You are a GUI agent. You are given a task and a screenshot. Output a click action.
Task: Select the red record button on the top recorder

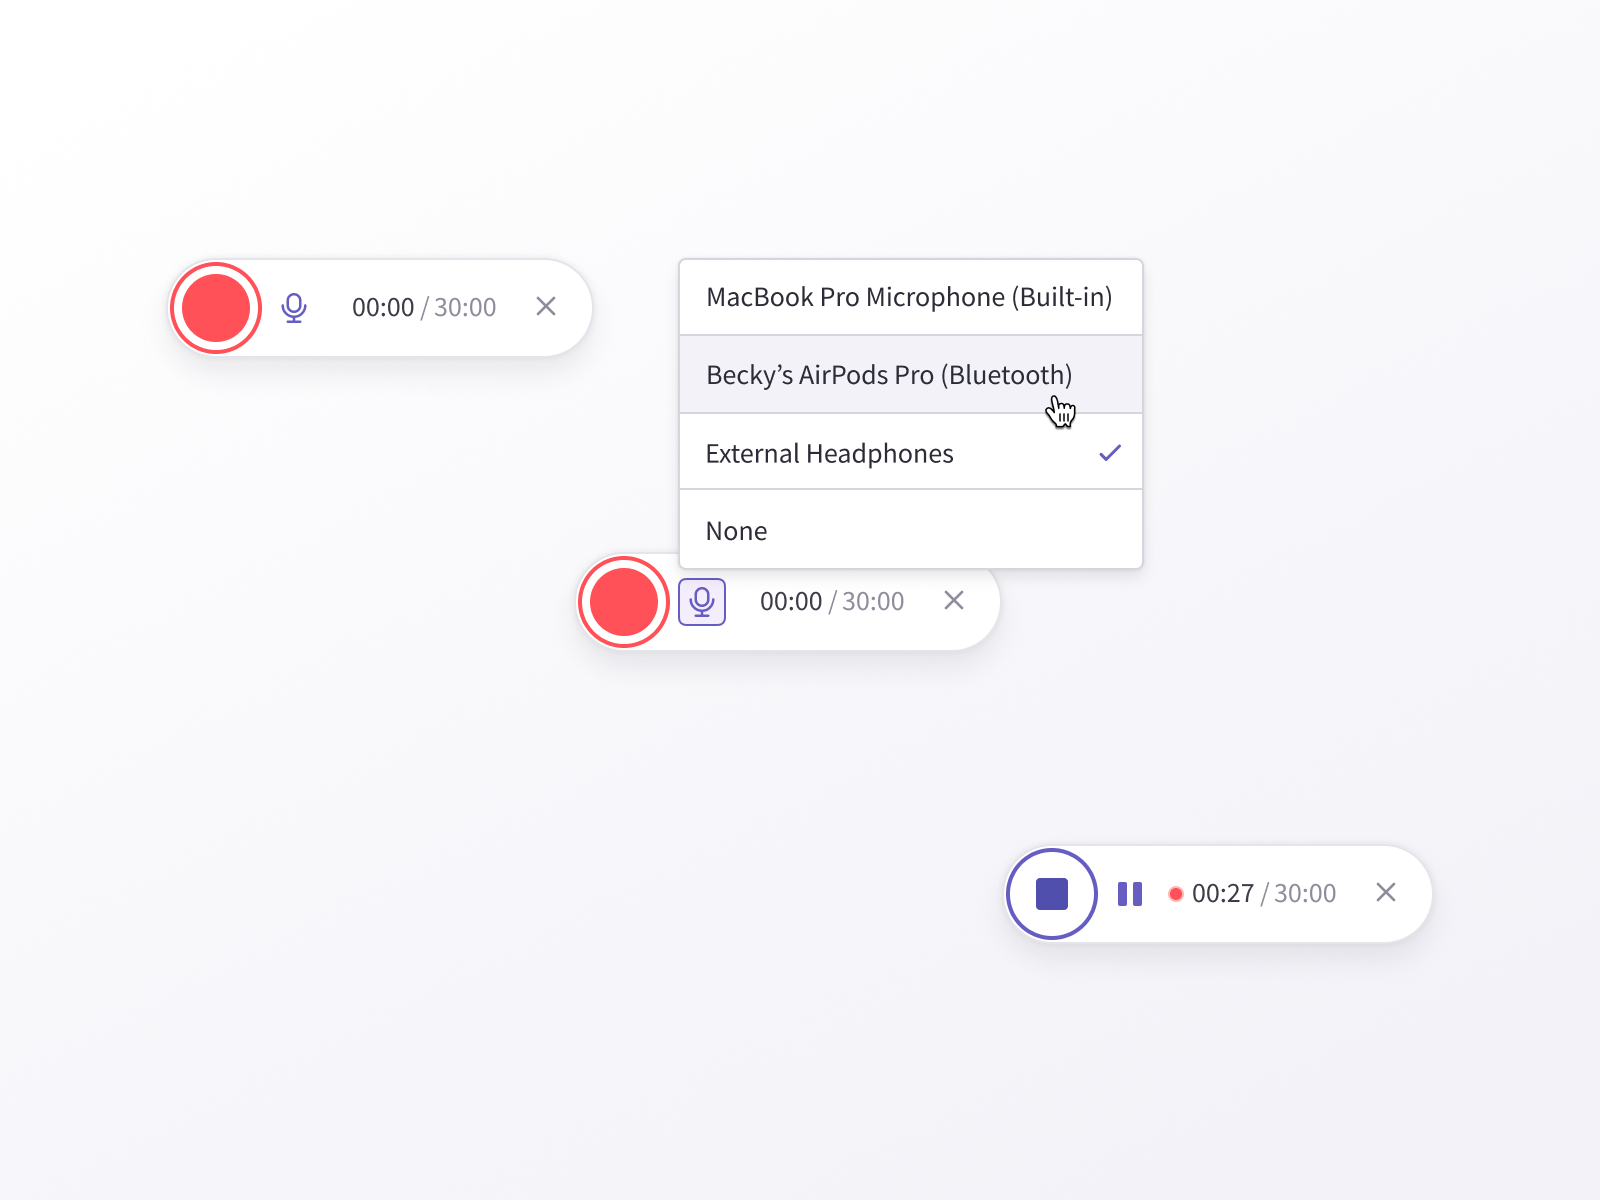tap(216, 308)
